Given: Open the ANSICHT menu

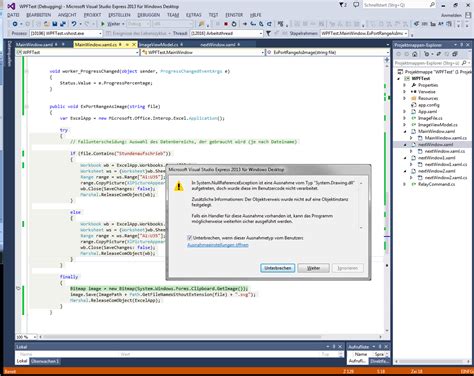Looking at the screenshot, I should point(67,15).
